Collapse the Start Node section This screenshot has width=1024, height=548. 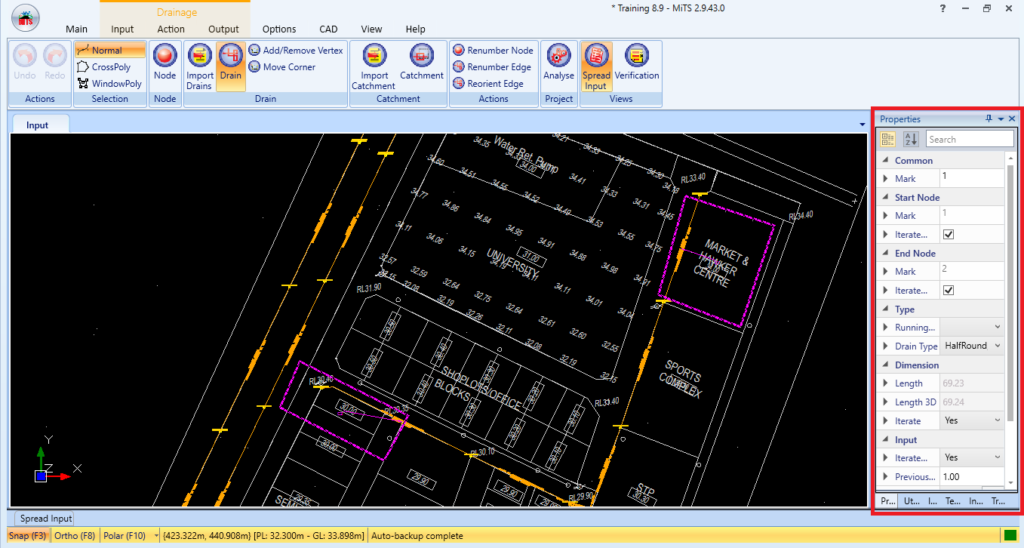click(886, 197)
